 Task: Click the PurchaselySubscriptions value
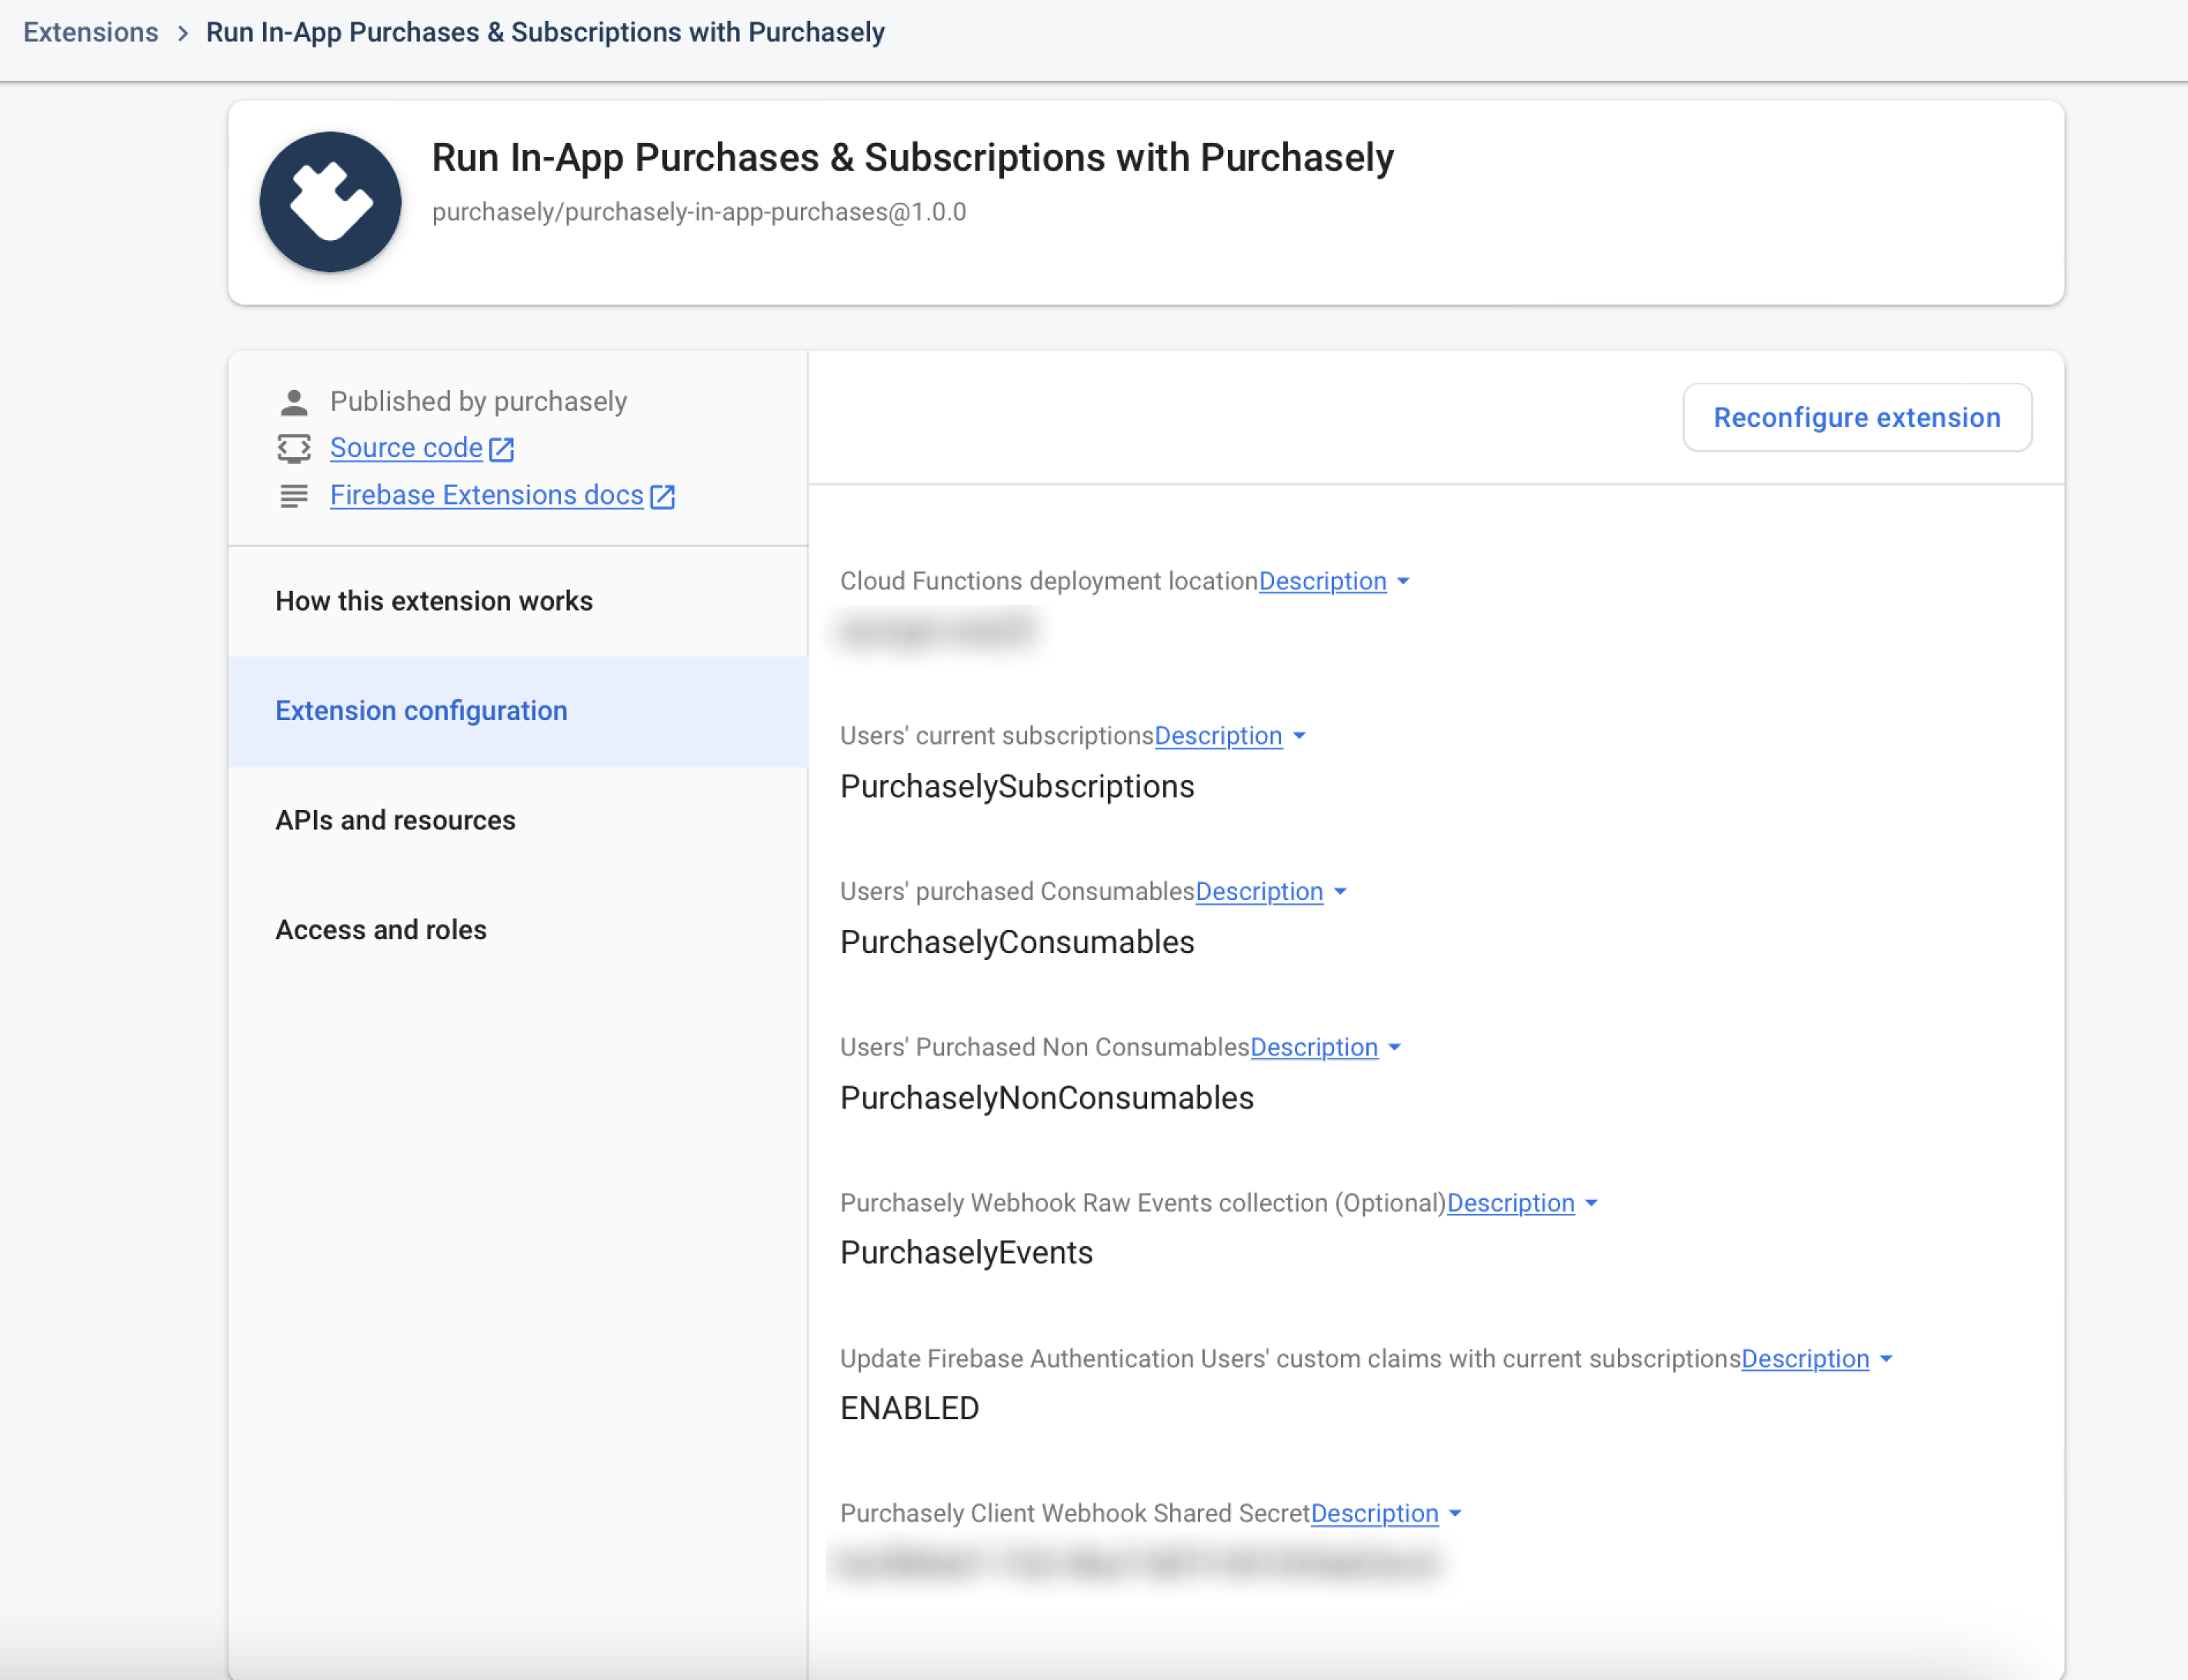(x=1017, y=787)
